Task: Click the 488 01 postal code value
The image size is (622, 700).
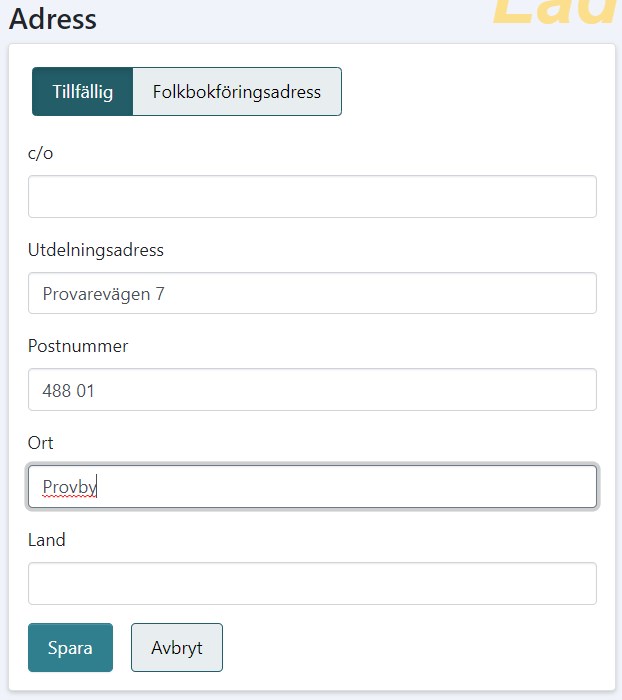Action: coord(68,391)
